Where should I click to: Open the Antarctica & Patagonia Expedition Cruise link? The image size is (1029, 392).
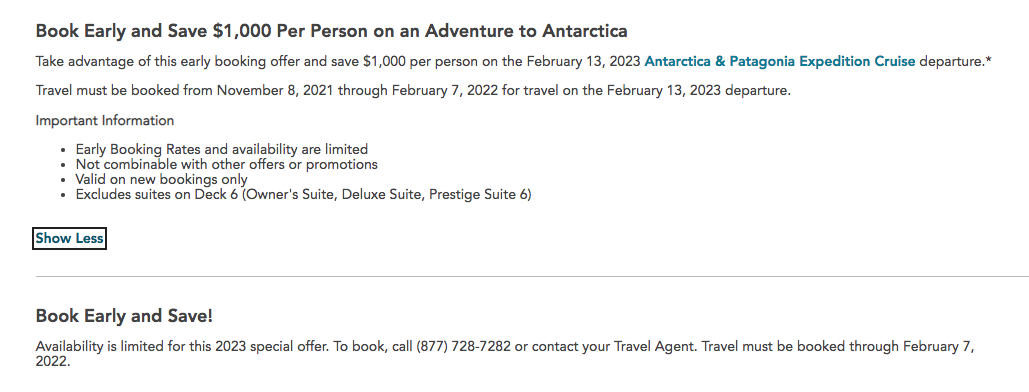click(x=780, y=62)
